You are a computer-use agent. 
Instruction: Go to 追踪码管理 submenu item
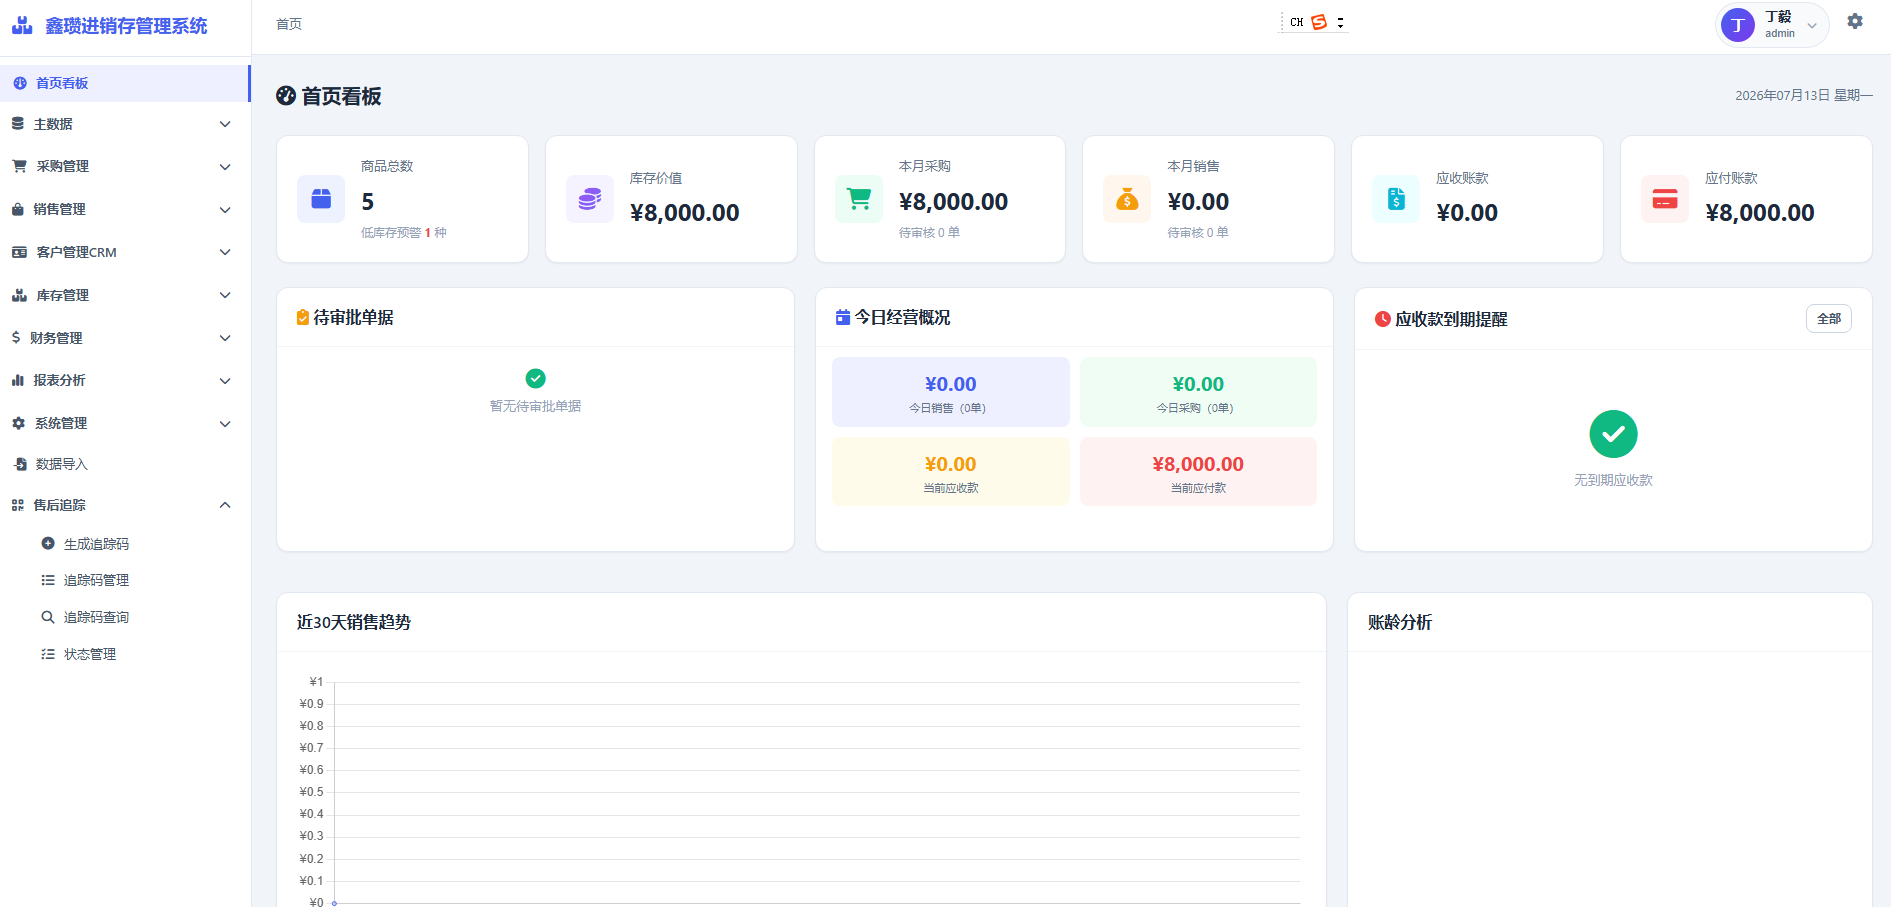pyautogui.click(x=125, y=580)
